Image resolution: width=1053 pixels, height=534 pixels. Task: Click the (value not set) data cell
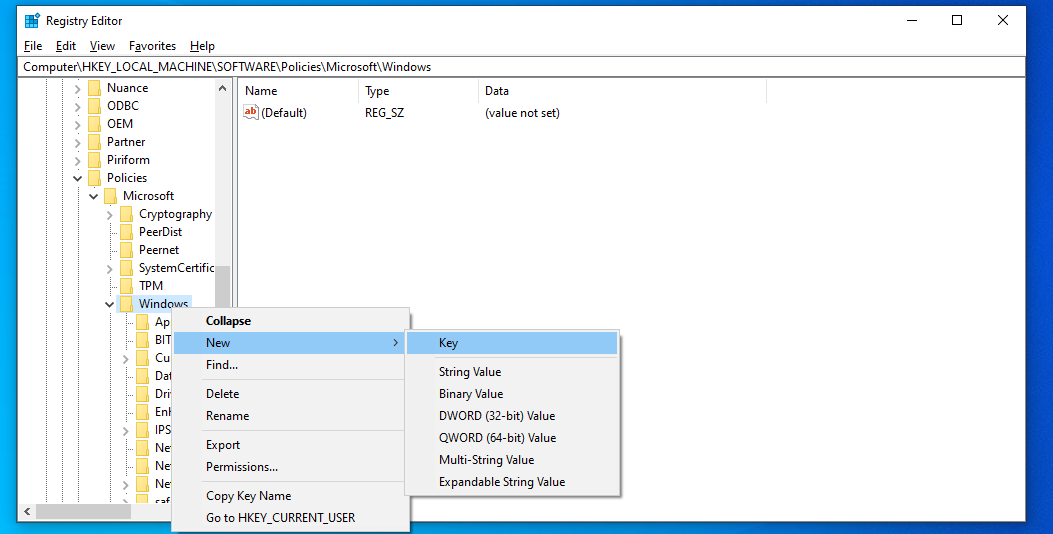(x=522, y=113)
